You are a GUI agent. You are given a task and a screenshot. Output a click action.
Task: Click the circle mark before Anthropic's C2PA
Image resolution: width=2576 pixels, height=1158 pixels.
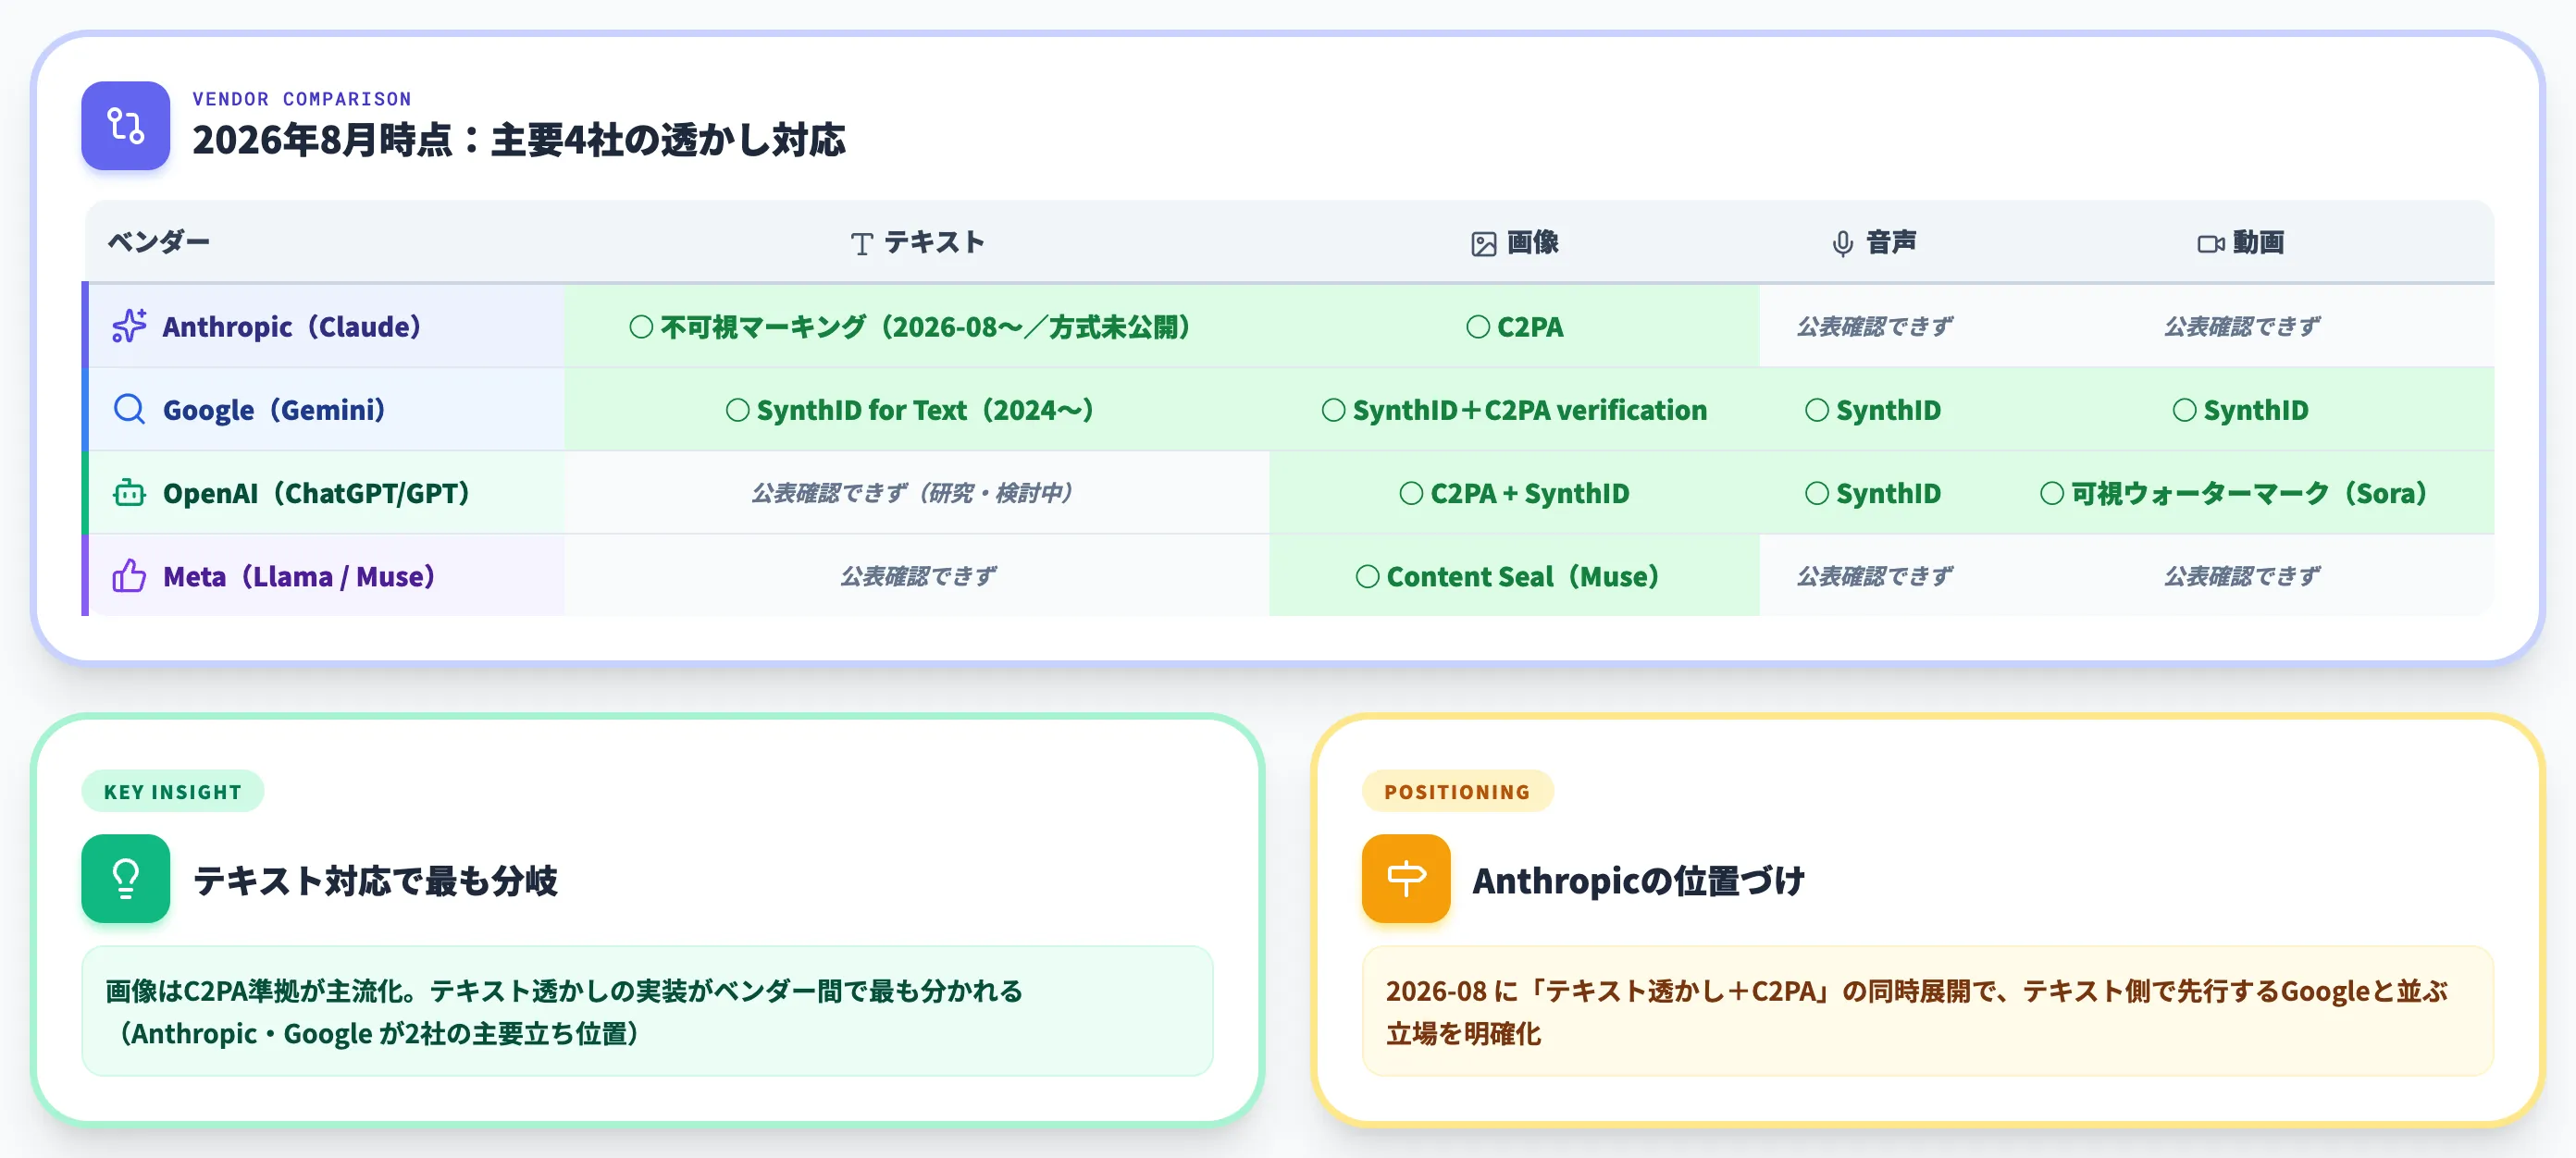[1478, 327]
